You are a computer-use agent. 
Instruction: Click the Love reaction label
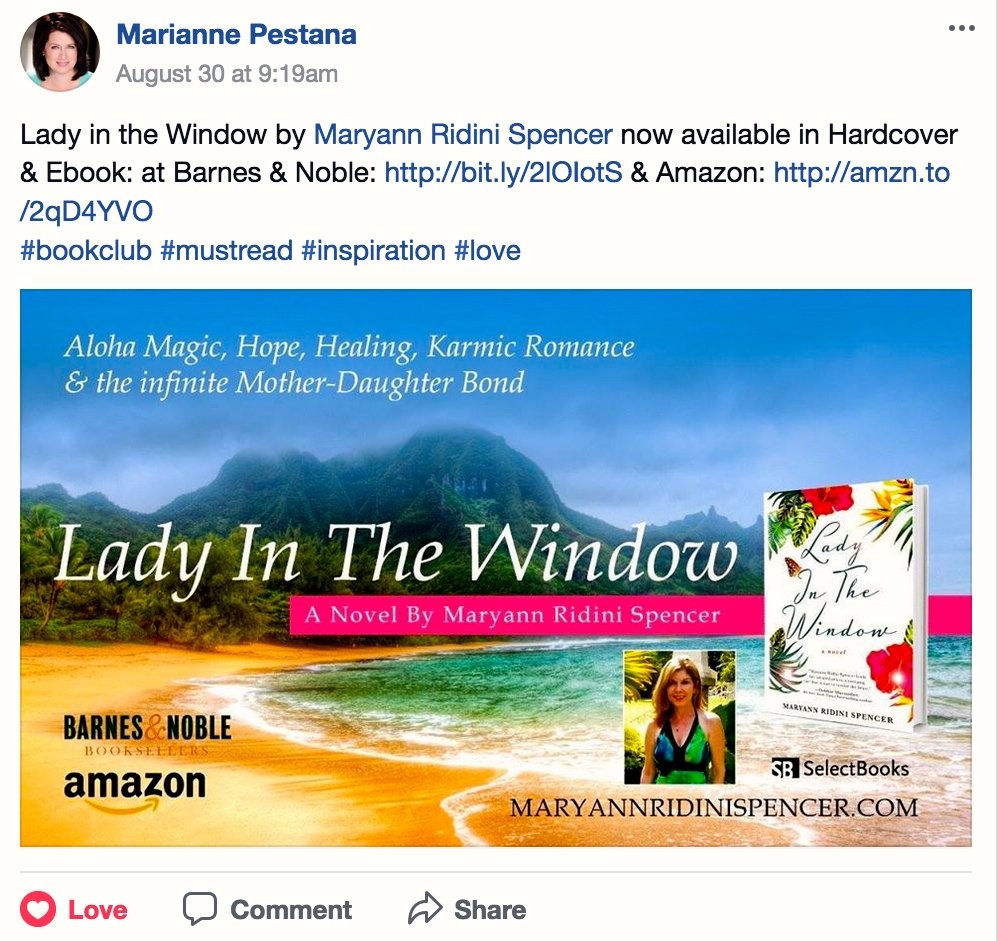[x=98, y=910]
